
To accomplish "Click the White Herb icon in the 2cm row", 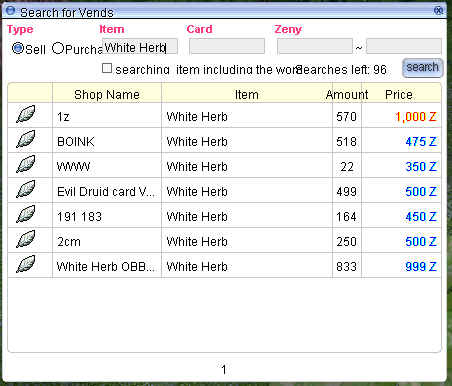I will pos(26,239).
